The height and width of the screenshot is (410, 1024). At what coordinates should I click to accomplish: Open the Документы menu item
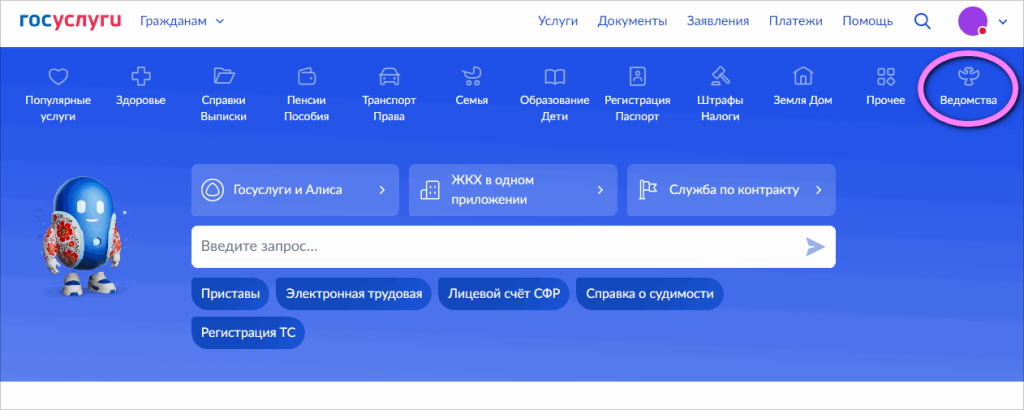632,21
